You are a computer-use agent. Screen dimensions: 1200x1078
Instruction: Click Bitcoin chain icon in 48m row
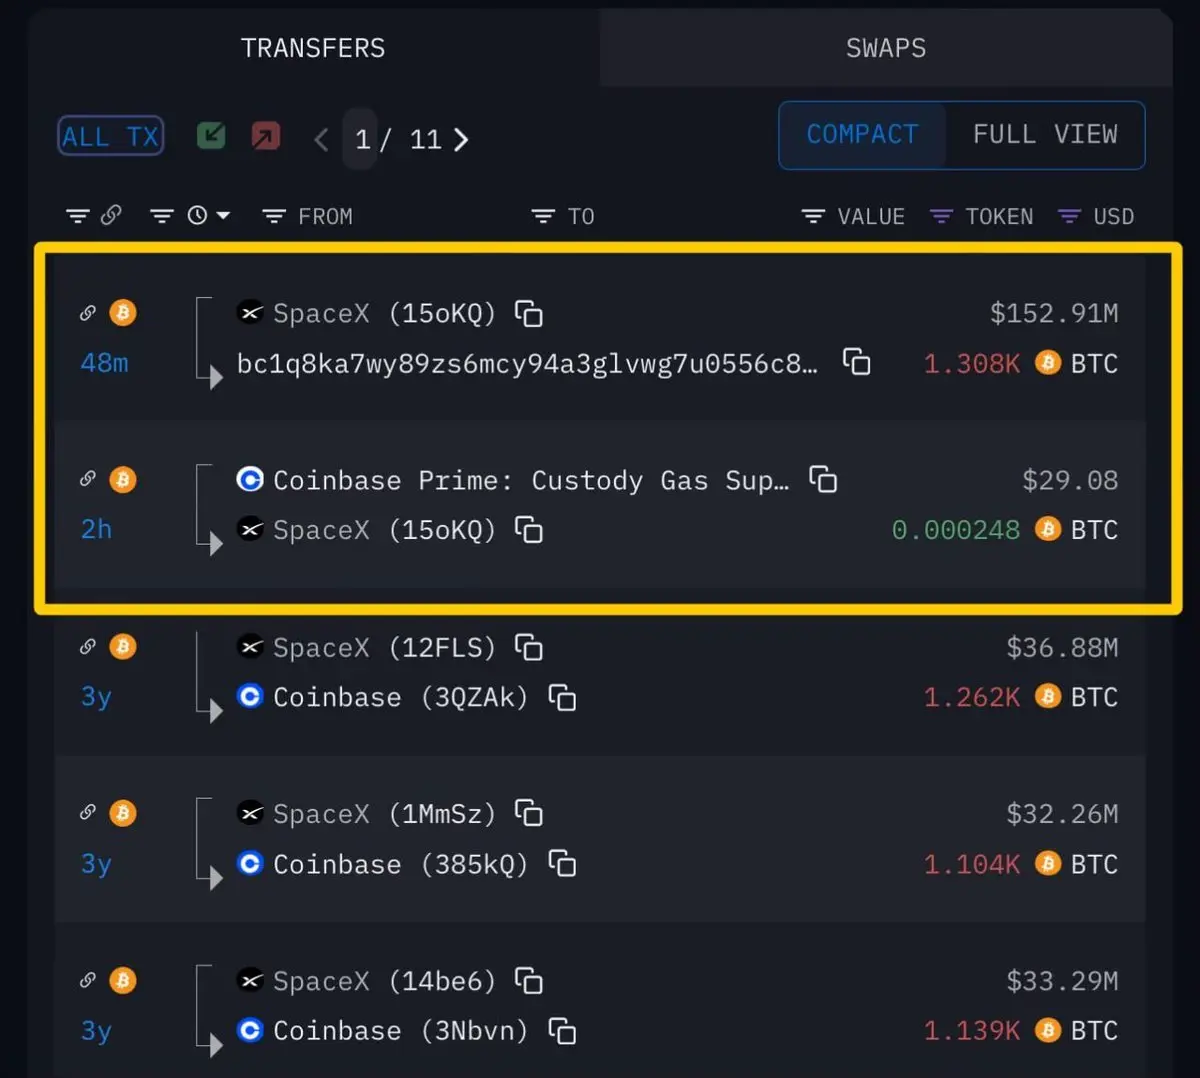pos(123,313)
